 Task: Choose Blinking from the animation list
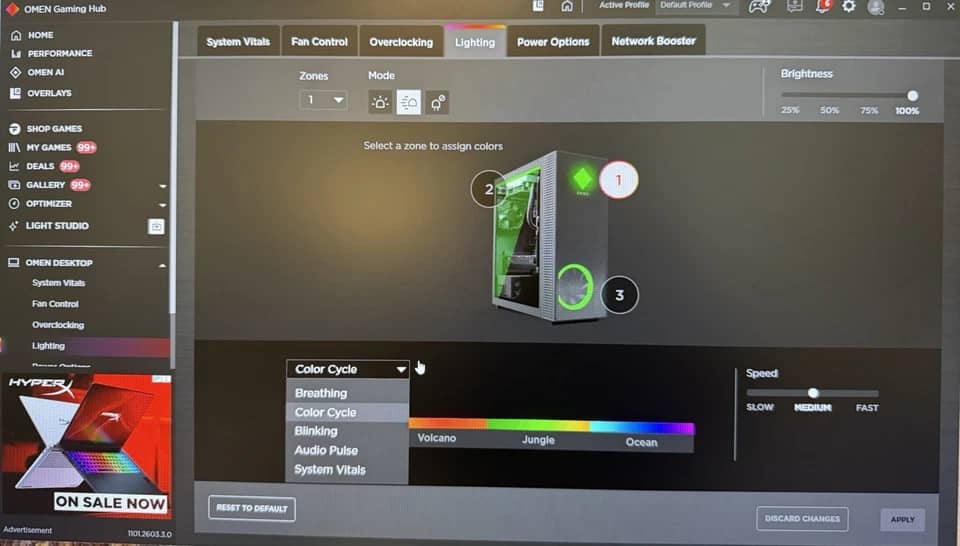(x=347, y=431)
